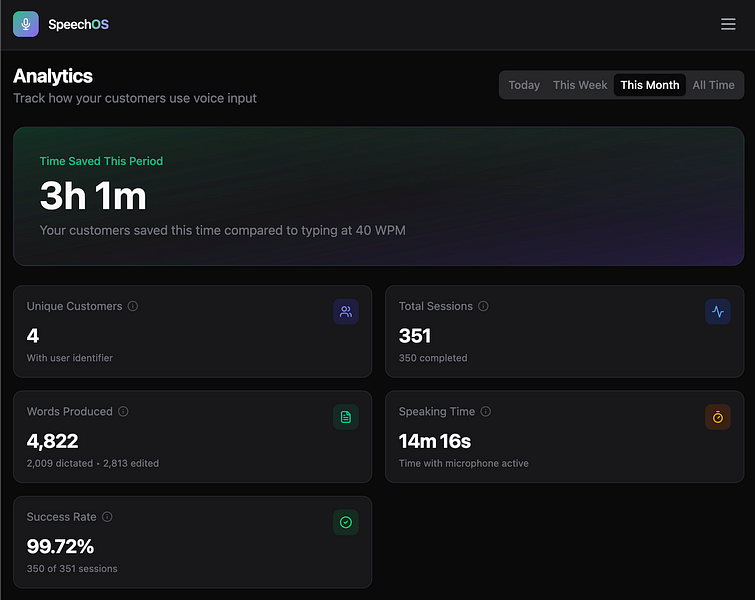Image resolution: width=755 pixels, height=600 pixels.
Task: Click the Total Sessions card title
Action: [x=436, y=306]
